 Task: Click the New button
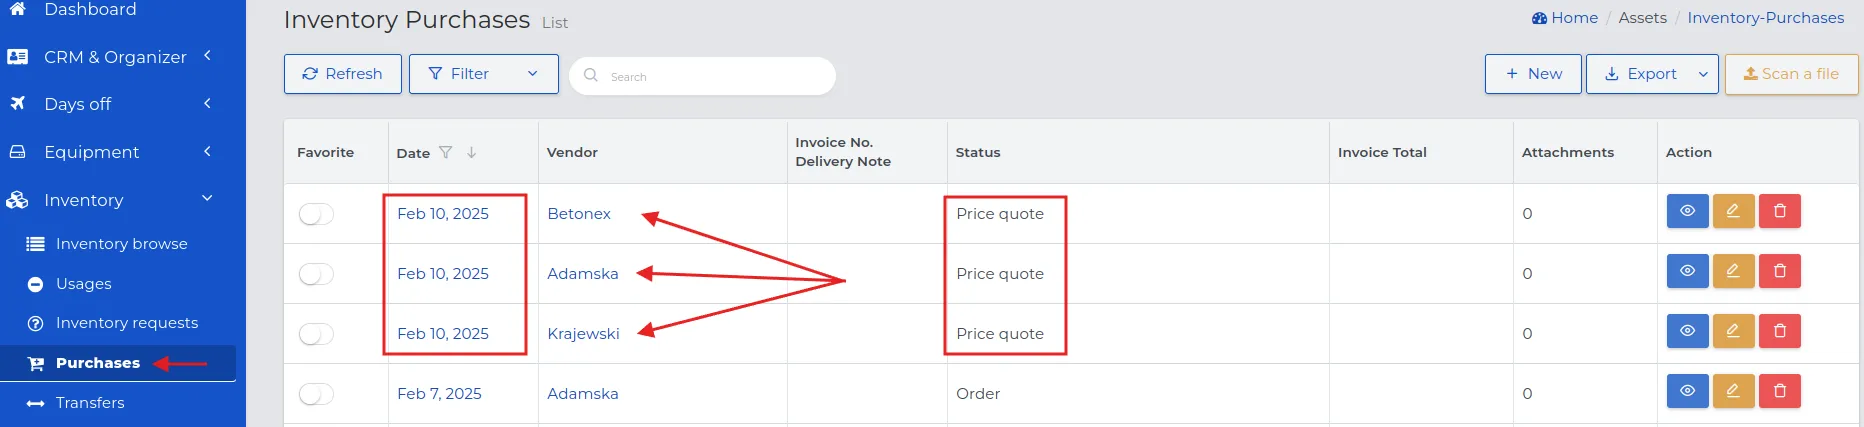[1533, 74]
